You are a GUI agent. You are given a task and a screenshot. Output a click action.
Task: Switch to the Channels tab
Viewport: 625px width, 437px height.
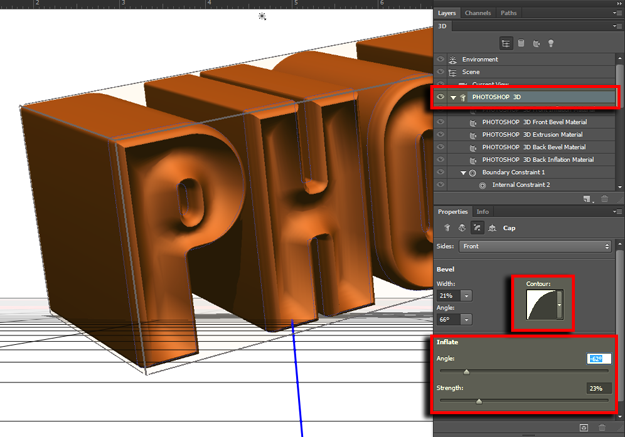pos(478,13)
